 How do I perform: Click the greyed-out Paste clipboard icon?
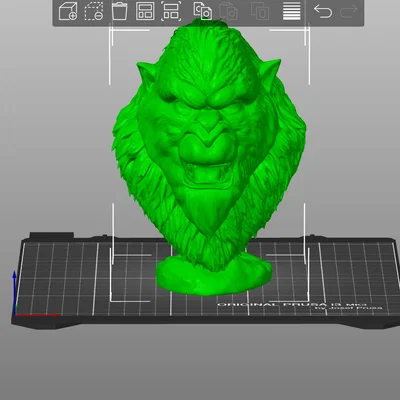point(228,11)
